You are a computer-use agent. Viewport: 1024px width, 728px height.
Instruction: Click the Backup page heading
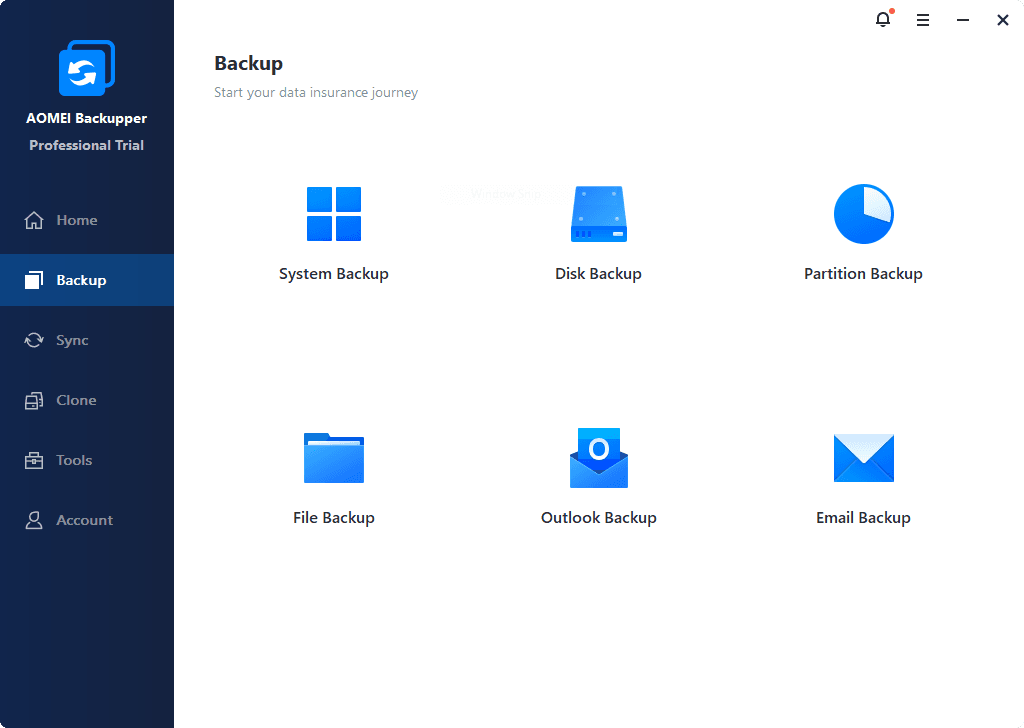(x=249, y=63)
